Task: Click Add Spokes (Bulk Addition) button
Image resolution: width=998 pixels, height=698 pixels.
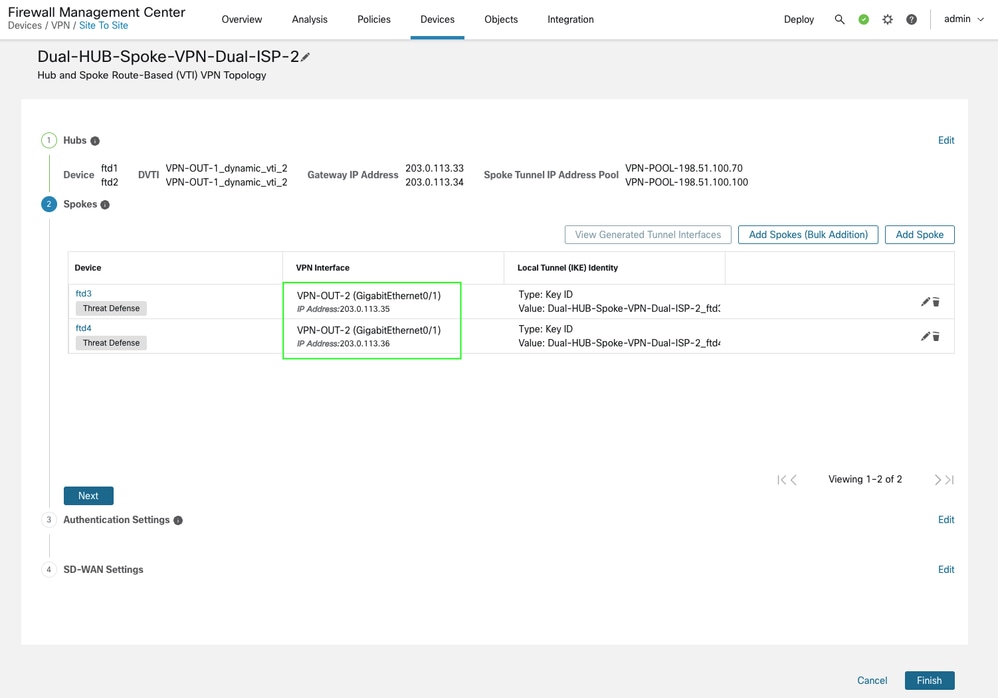Action: pos(808,235)
